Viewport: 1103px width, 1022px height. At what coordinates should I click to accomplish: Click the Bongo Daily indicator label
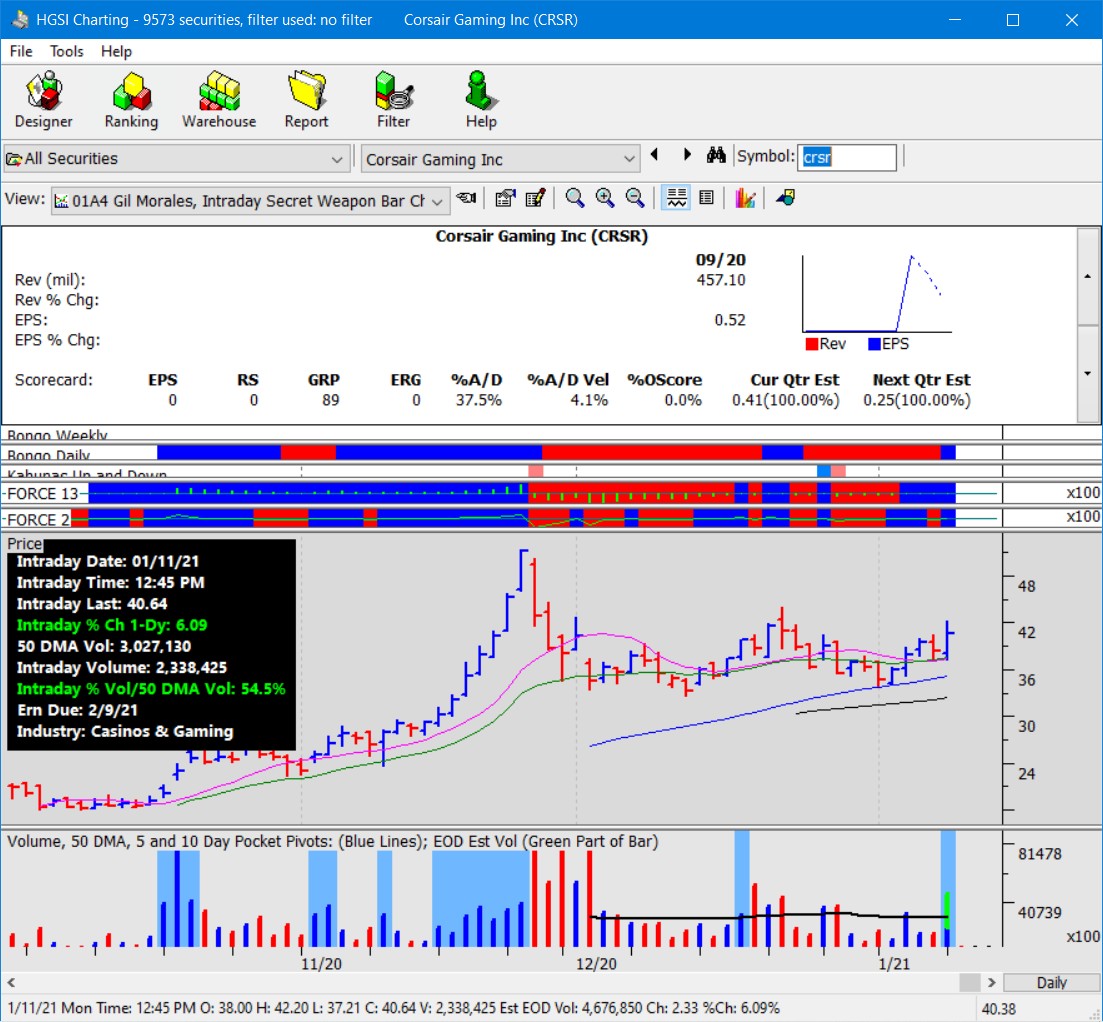(x=49, y=454)
